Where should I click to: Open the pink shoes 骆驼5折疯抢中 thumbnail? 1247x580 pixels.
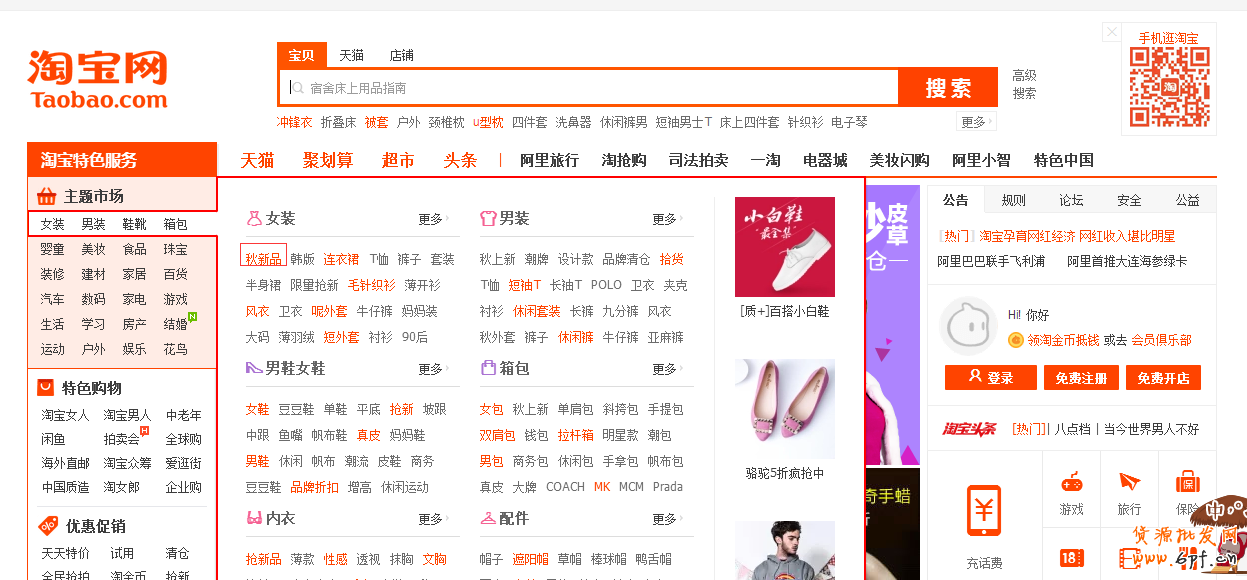coord(785,409)
